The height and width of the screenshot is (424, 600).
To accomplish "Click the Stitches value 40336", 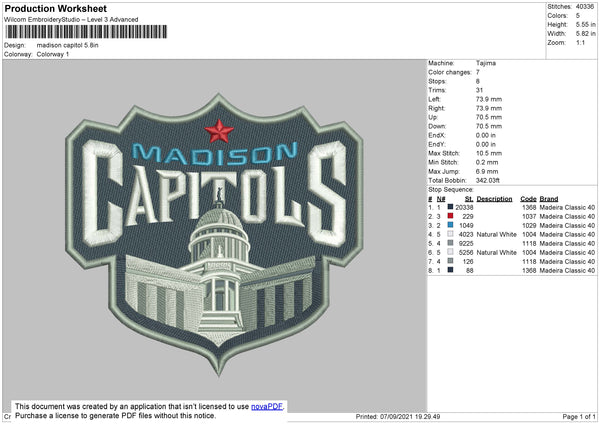I will point(585,7).
